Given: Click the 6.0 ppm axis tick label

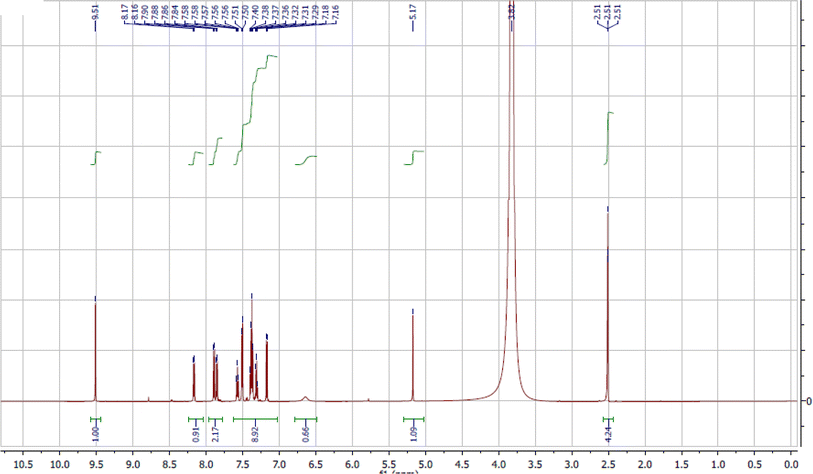Looking at the screenshot, I should click(x=353, y=464).
